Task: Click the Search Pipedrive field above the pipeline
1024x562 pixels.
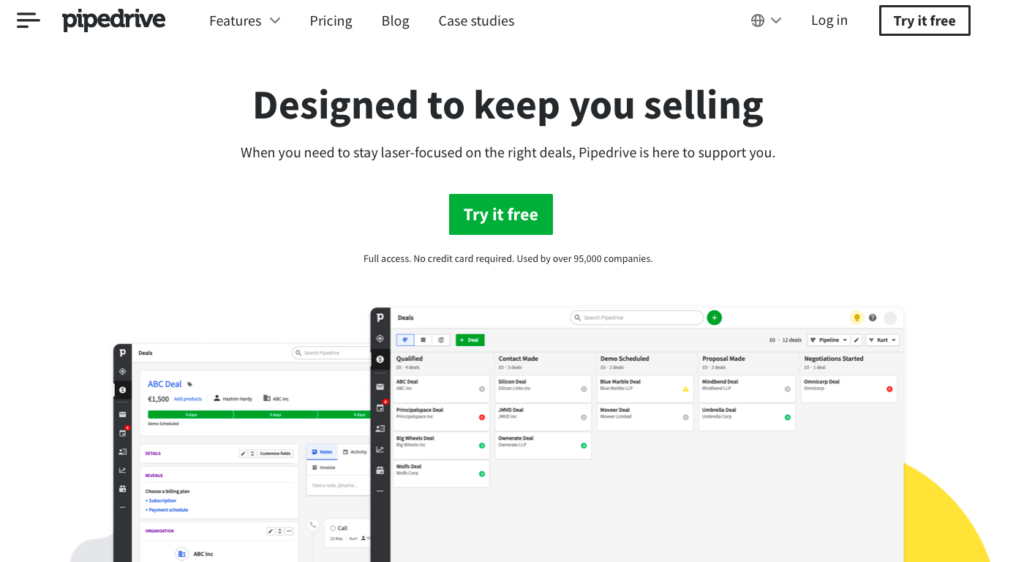Action: point(637,318)
